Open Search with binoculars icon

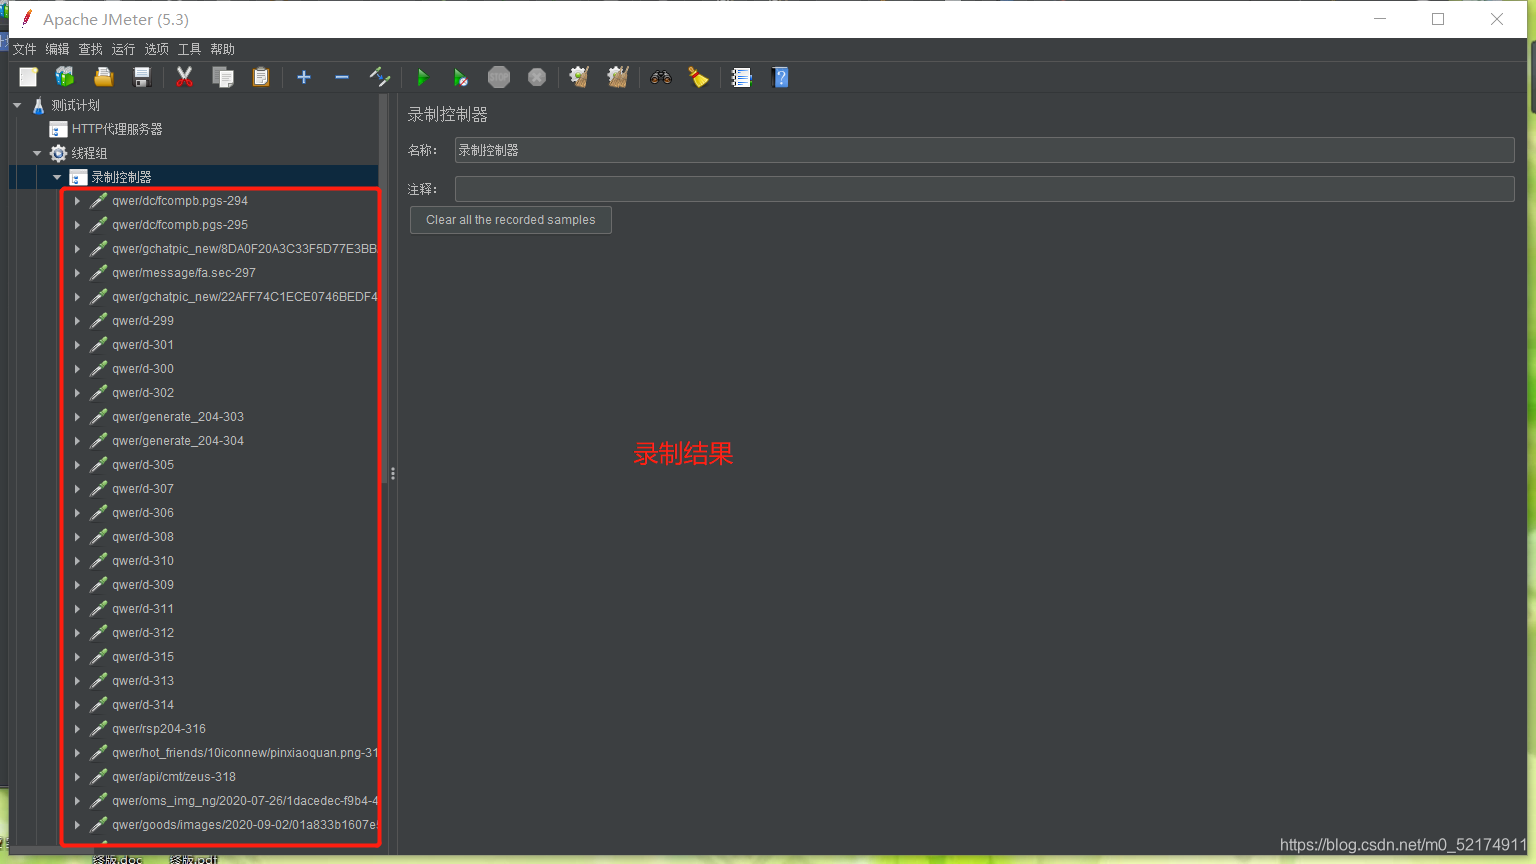(x=661, y=77)
